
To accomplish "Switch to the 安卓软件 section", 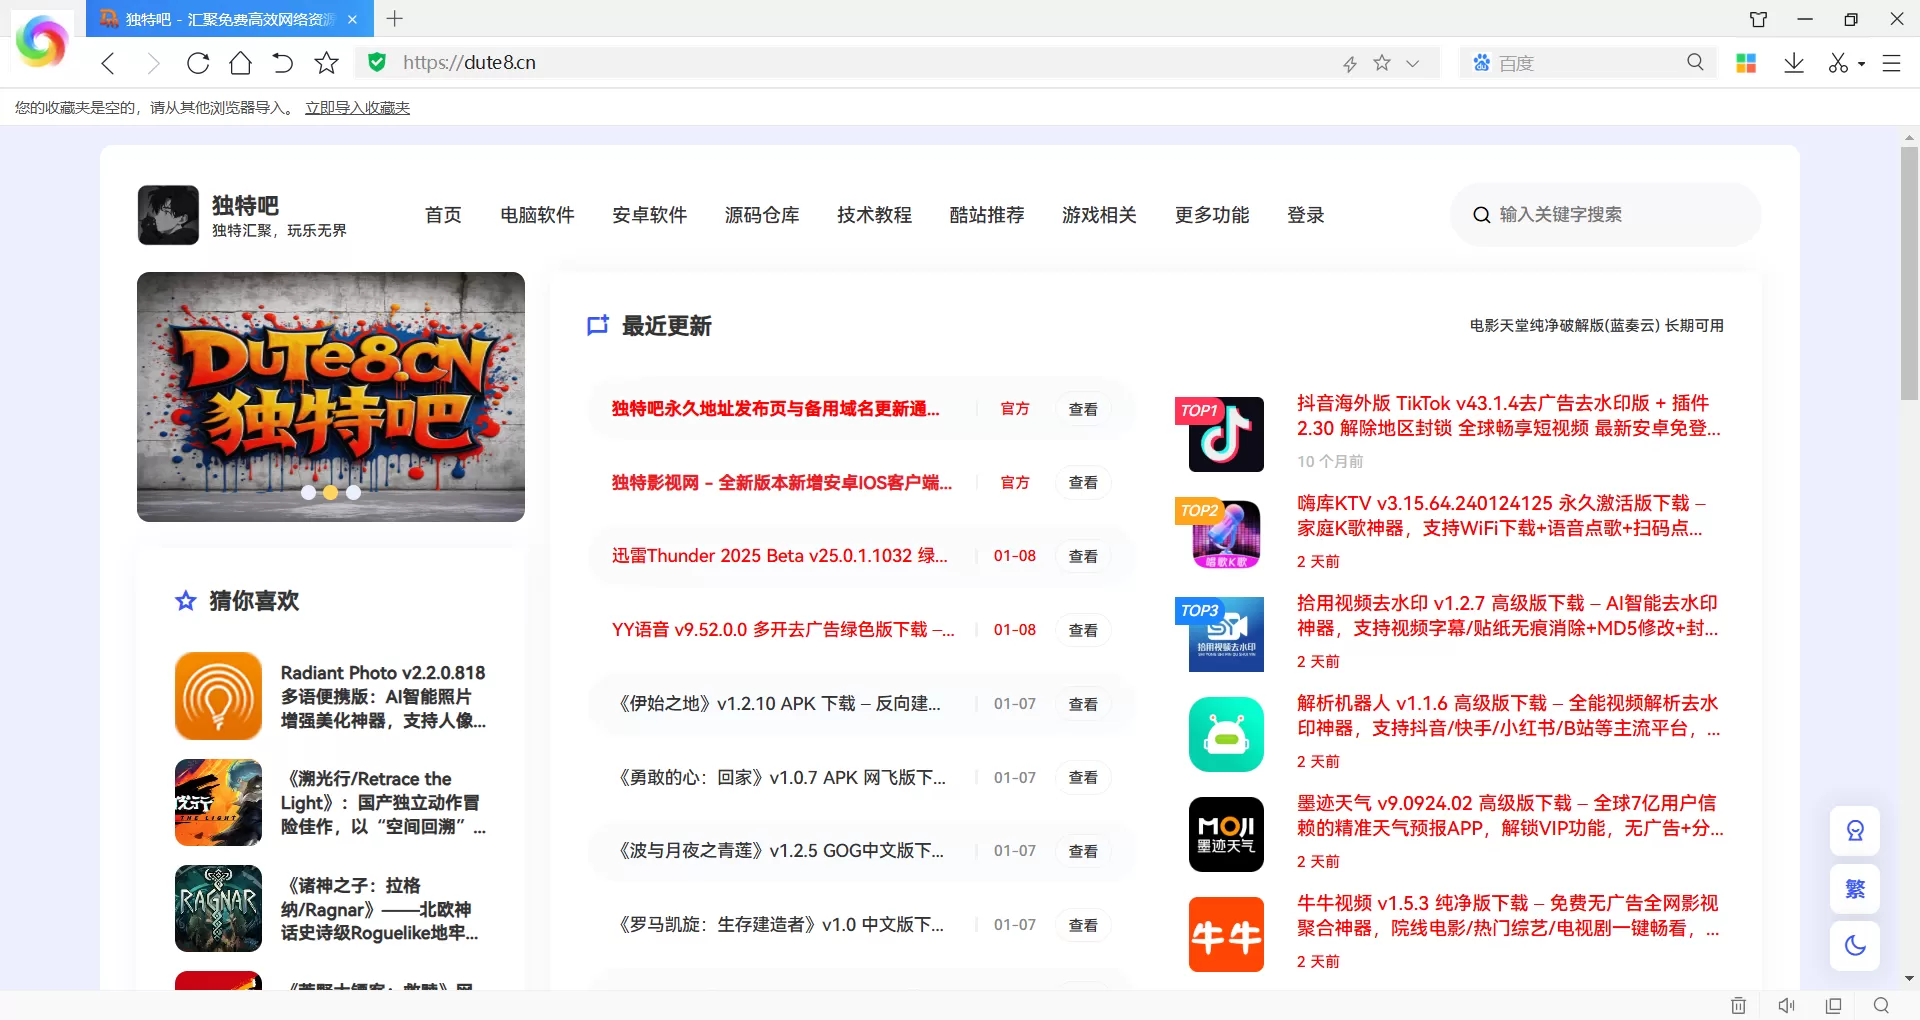I will [649, 215].
